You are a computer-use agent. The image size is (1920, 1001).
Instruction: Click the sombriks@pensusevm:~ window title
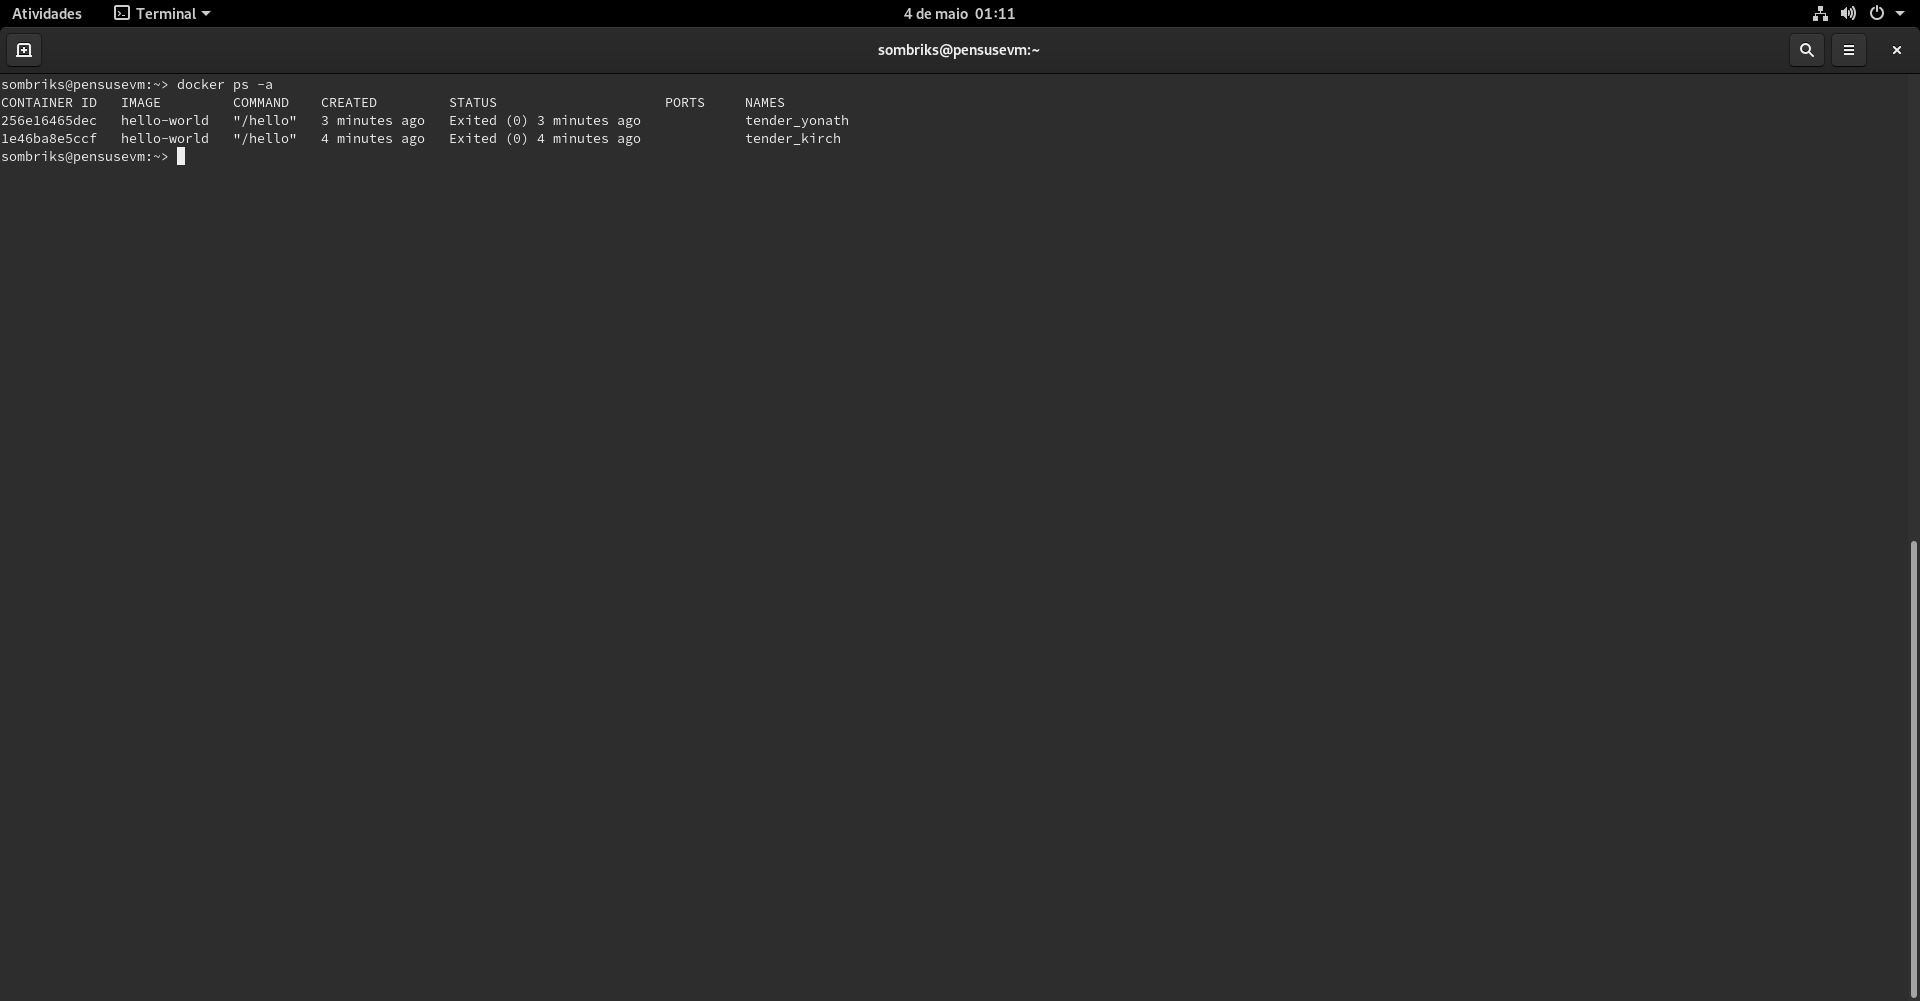click(957, 49)
